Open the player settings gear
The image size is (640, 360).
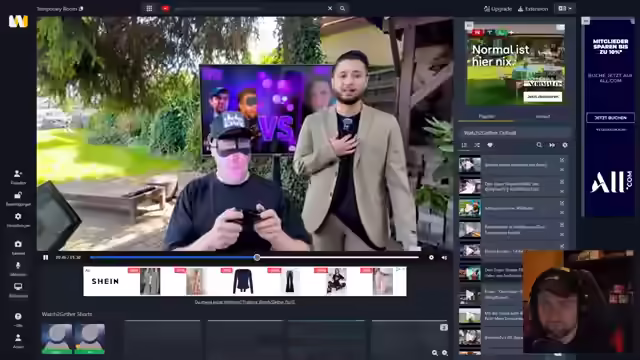point(431,258)
